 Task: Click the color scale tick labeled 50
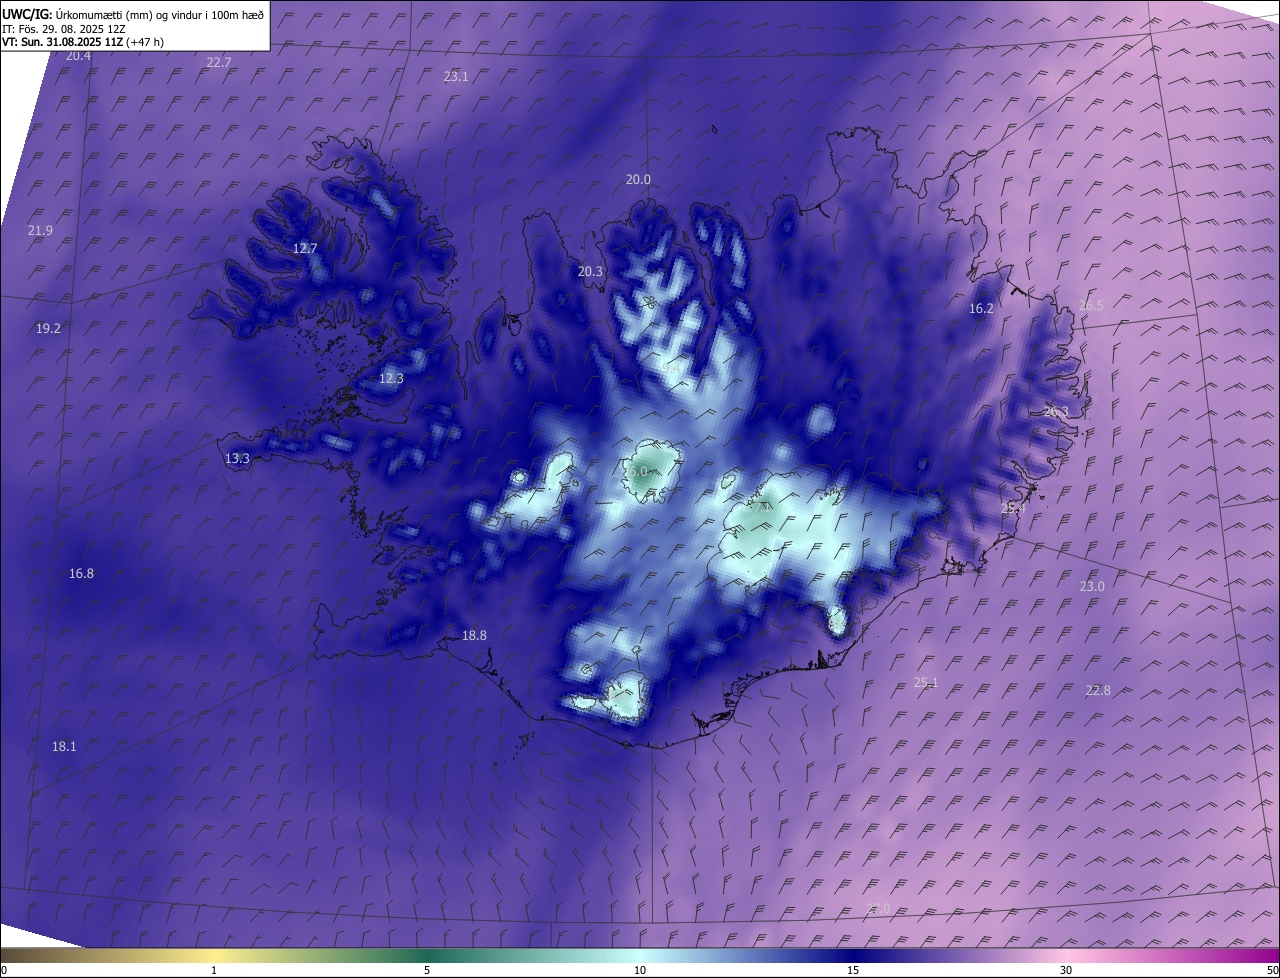click(1272, 970)
